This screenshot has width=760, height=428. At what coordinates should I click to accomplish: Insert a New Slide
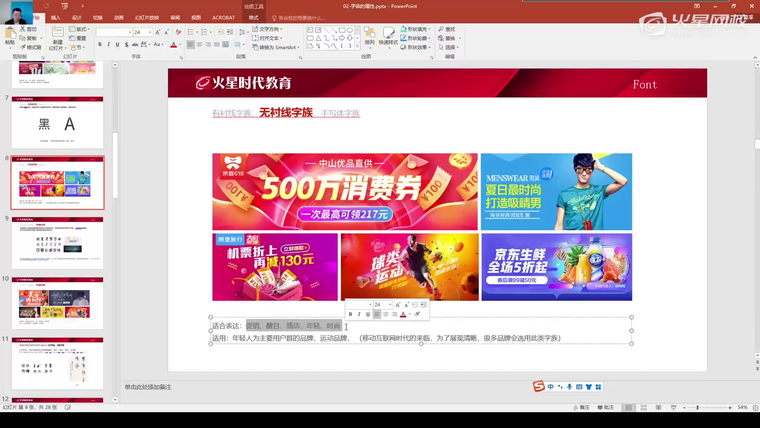click(56, 36)
